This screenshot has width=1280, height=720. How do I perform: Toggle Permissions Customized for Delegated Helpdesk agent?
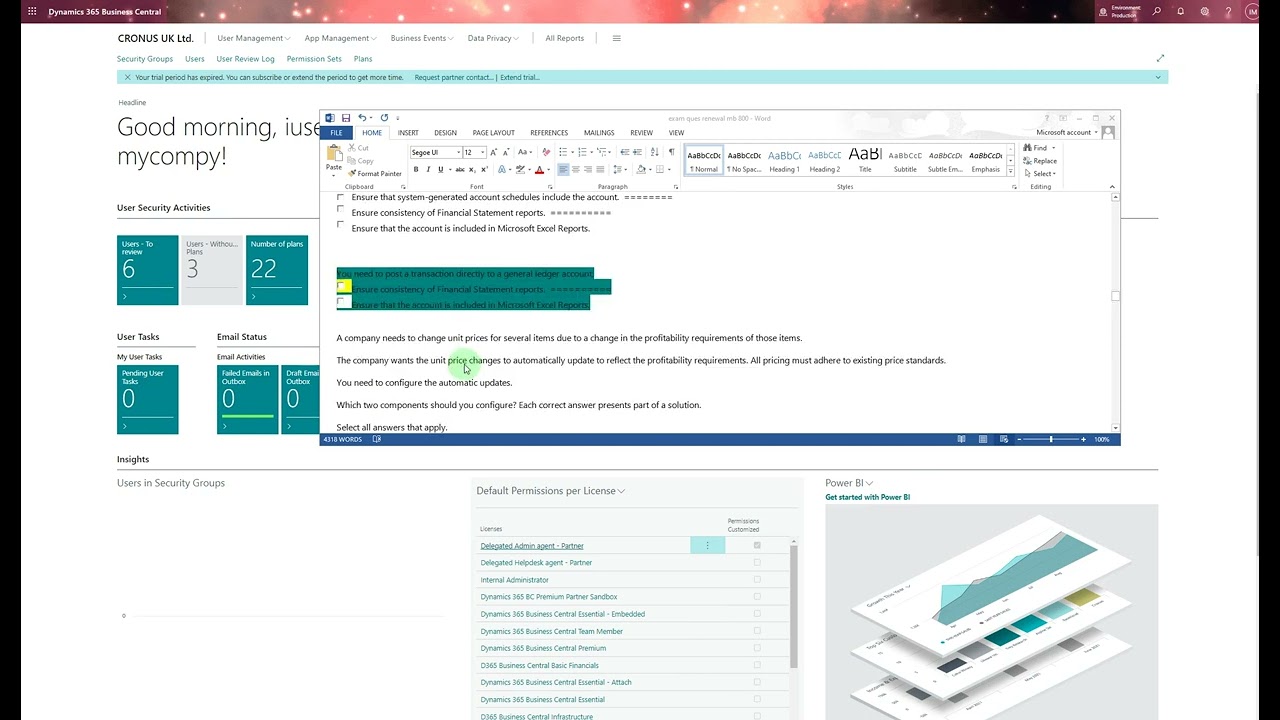tap(757, 562)
